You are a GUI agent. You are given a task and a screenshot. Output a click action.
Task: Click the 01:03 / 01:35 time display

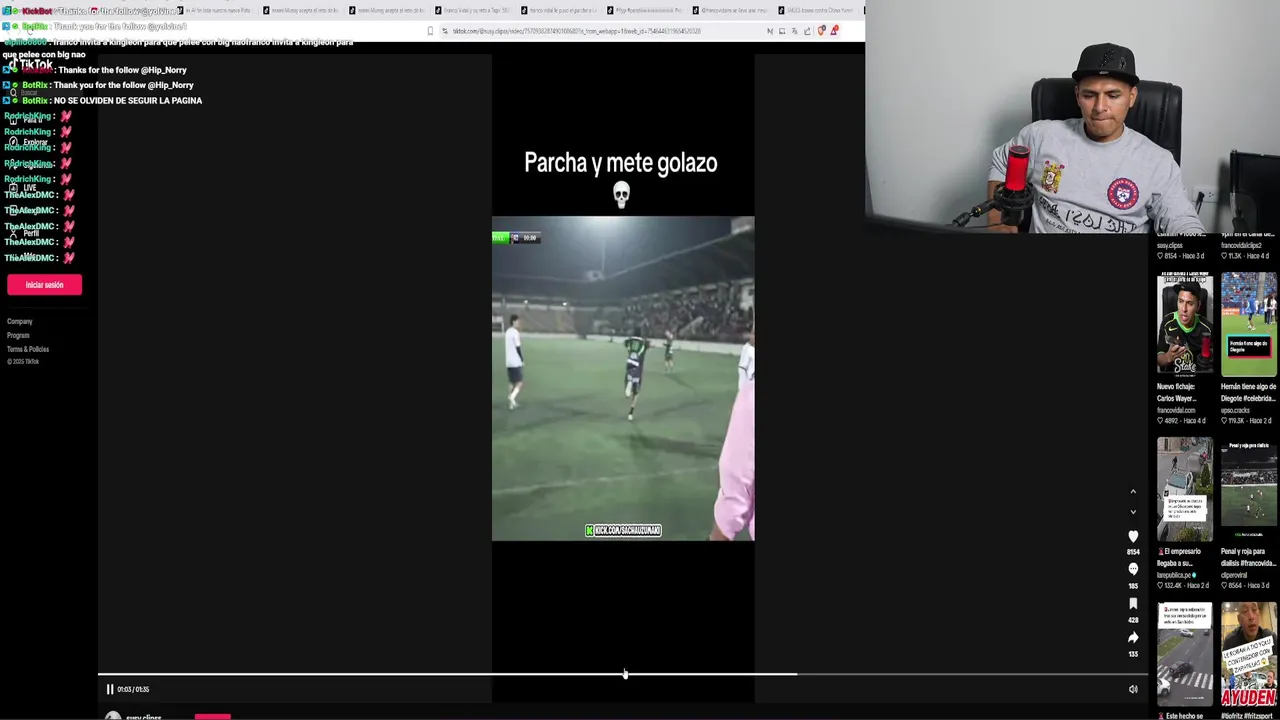click(133, 689)
